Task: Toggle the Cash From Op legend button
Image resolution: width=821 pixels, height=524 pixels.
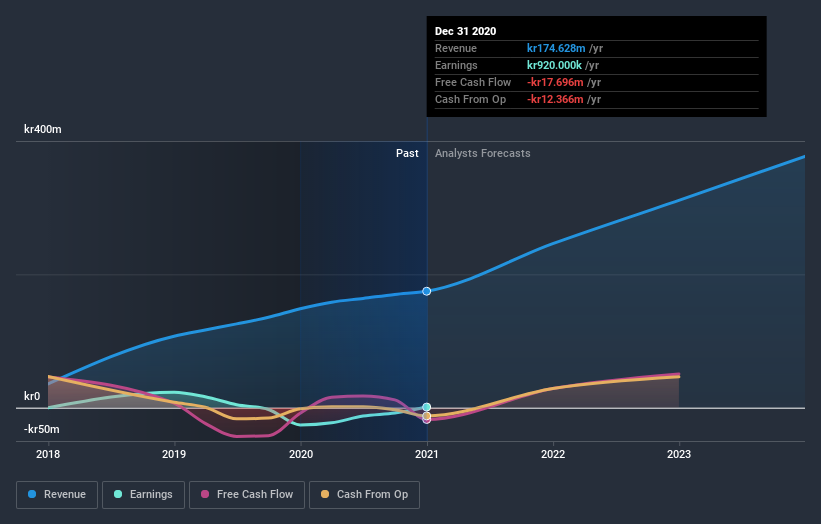Action: coord(364,495)
